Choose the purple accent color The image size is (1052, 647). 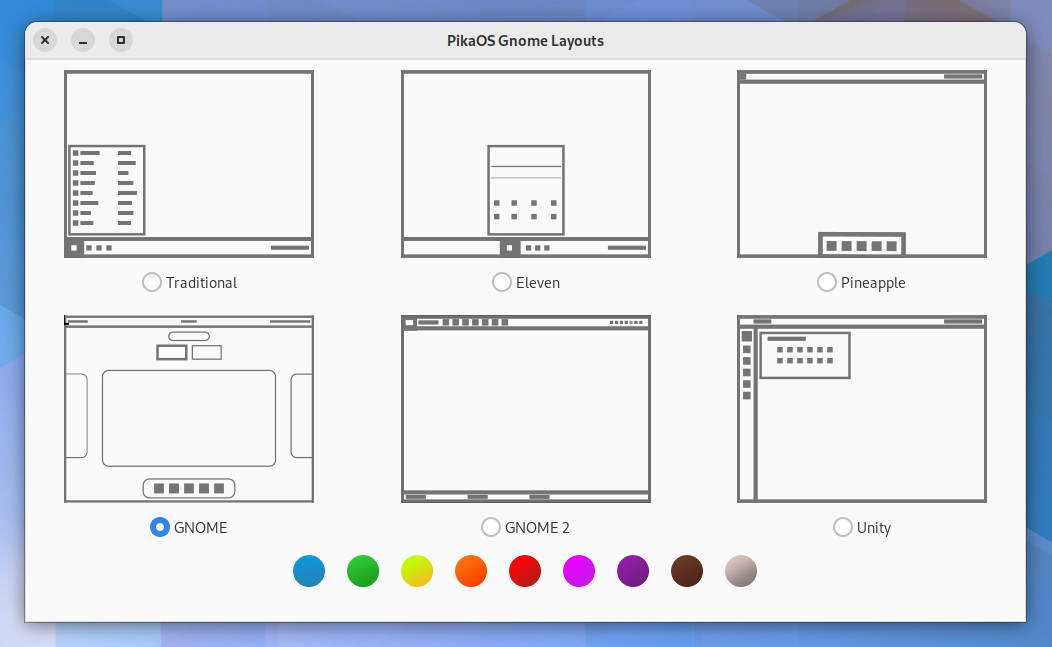[x=633, y=571]
